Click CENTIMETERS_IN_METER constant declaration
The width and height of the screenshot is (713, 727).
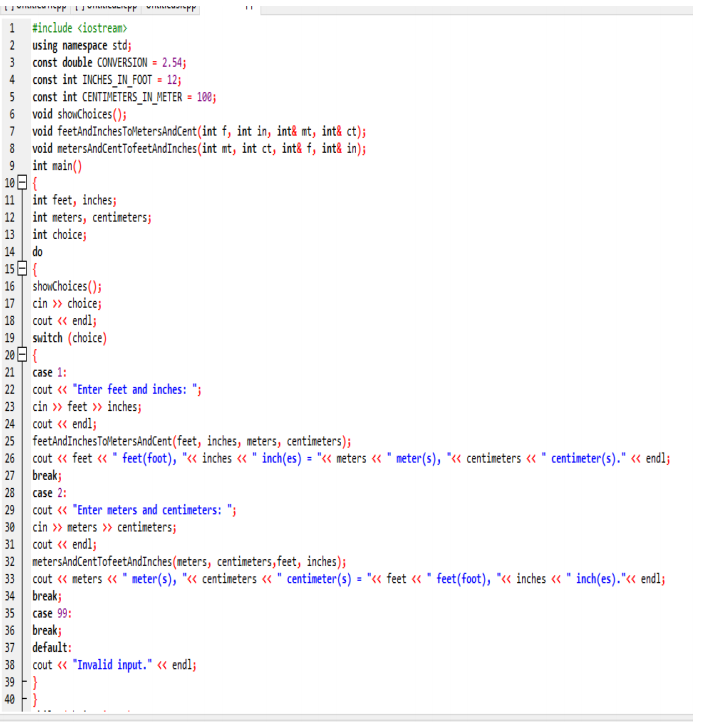pyautogui.click(x=124, y=97)
